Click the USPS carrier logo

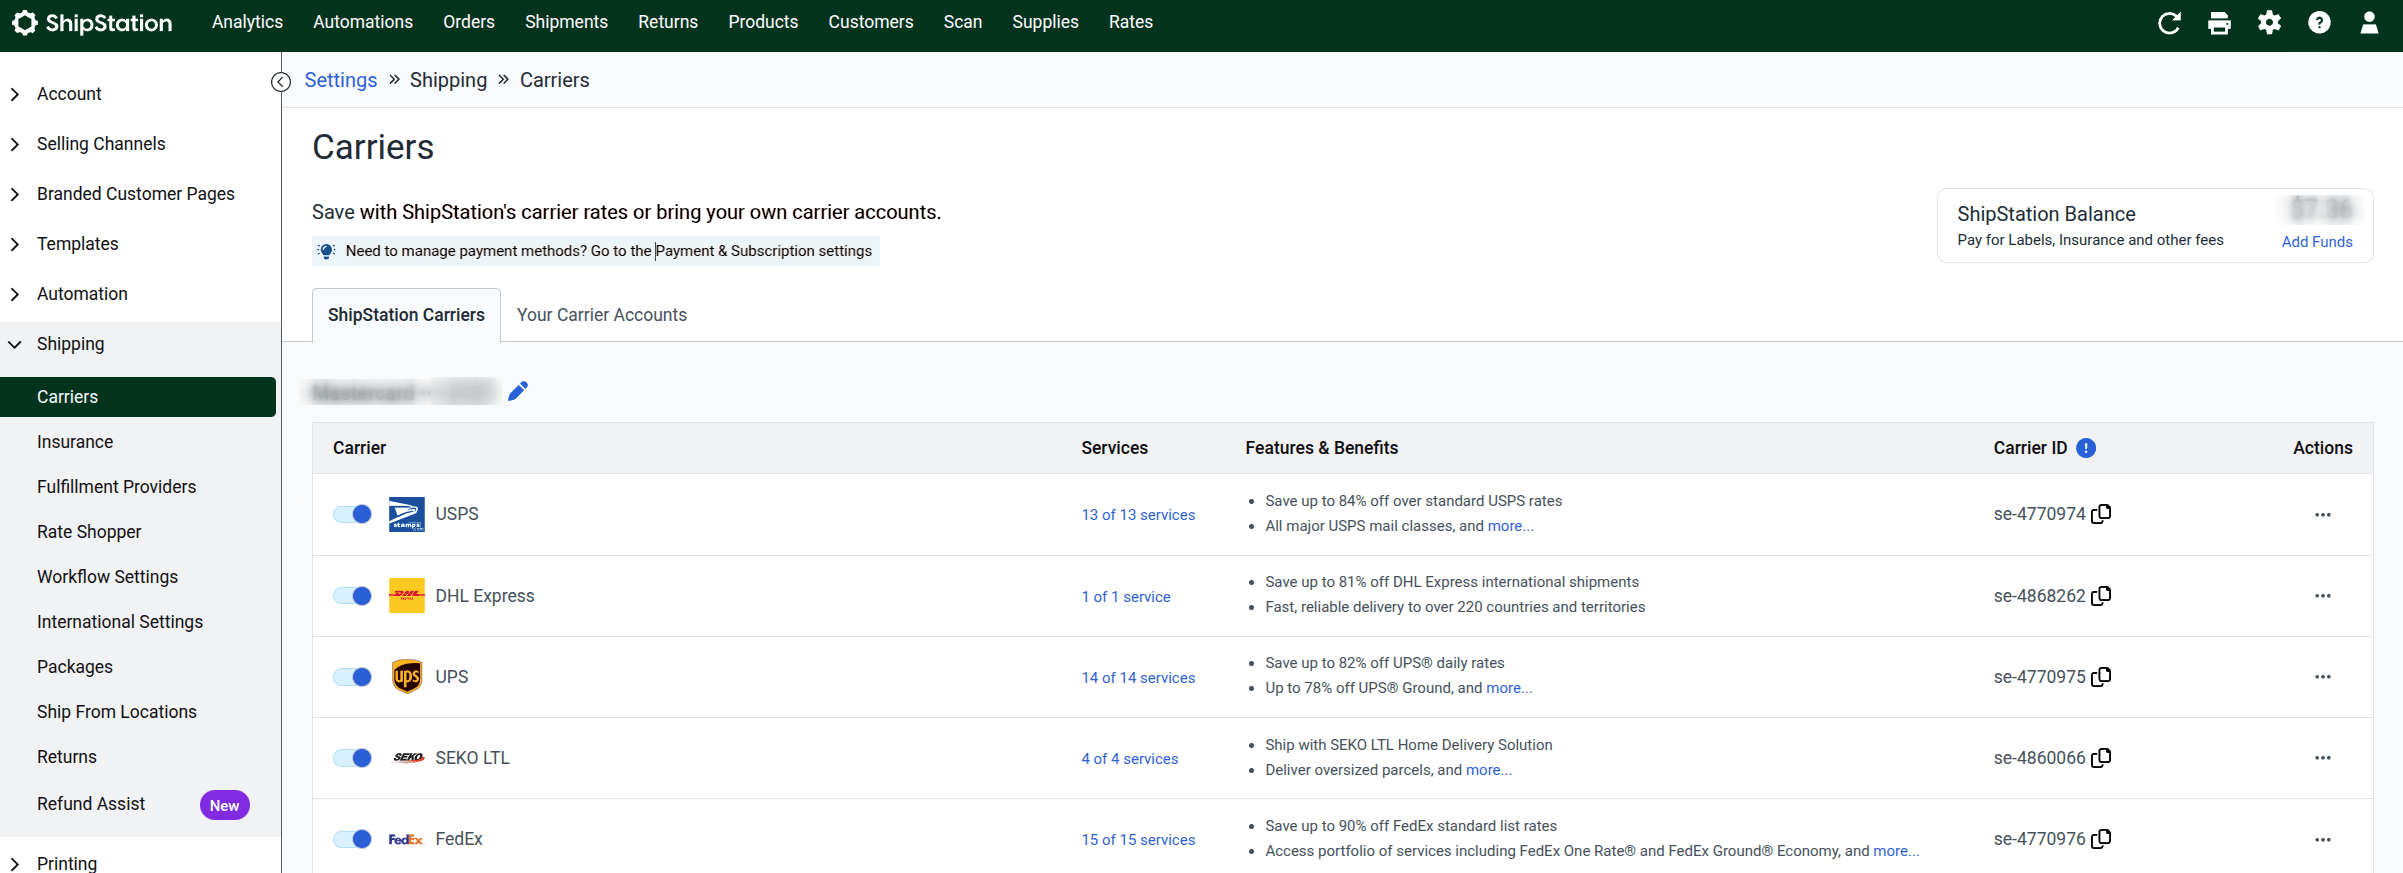406,514
